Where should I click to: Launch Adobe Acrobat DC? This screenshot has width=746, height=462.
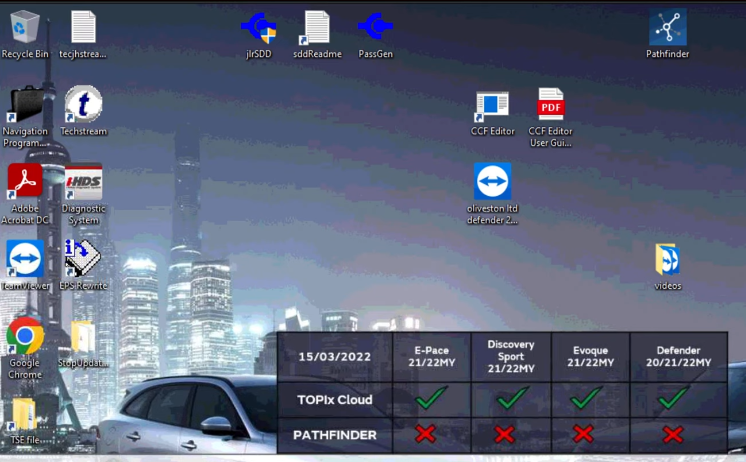[25, 181]
